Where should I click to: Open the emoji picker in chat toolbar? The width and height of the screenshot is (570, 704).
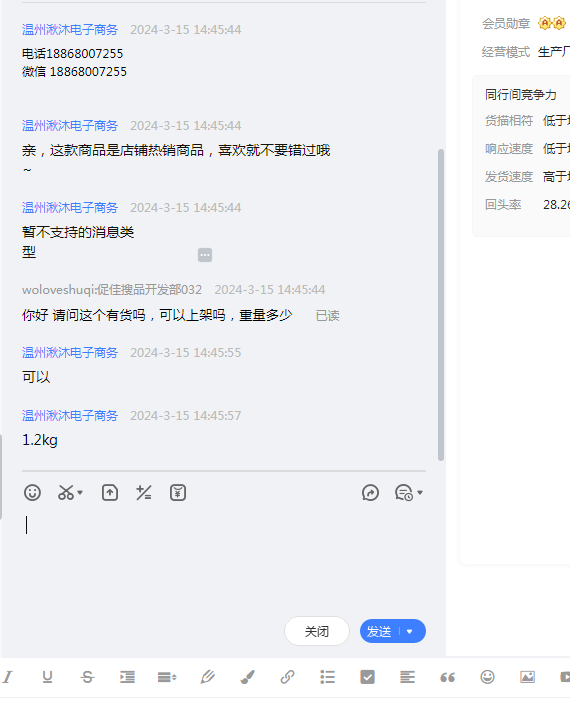[32, 493]
